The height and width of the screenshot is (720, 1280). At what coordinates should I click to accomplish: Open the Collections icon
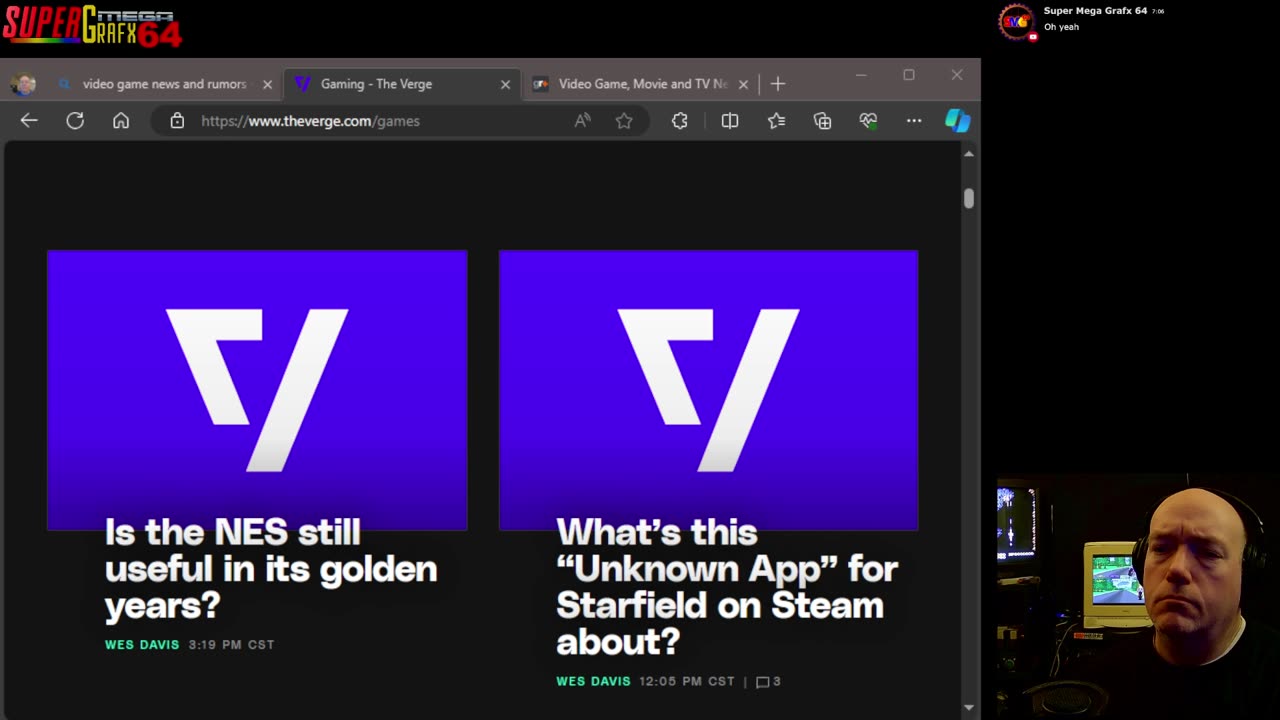[822, 121]
